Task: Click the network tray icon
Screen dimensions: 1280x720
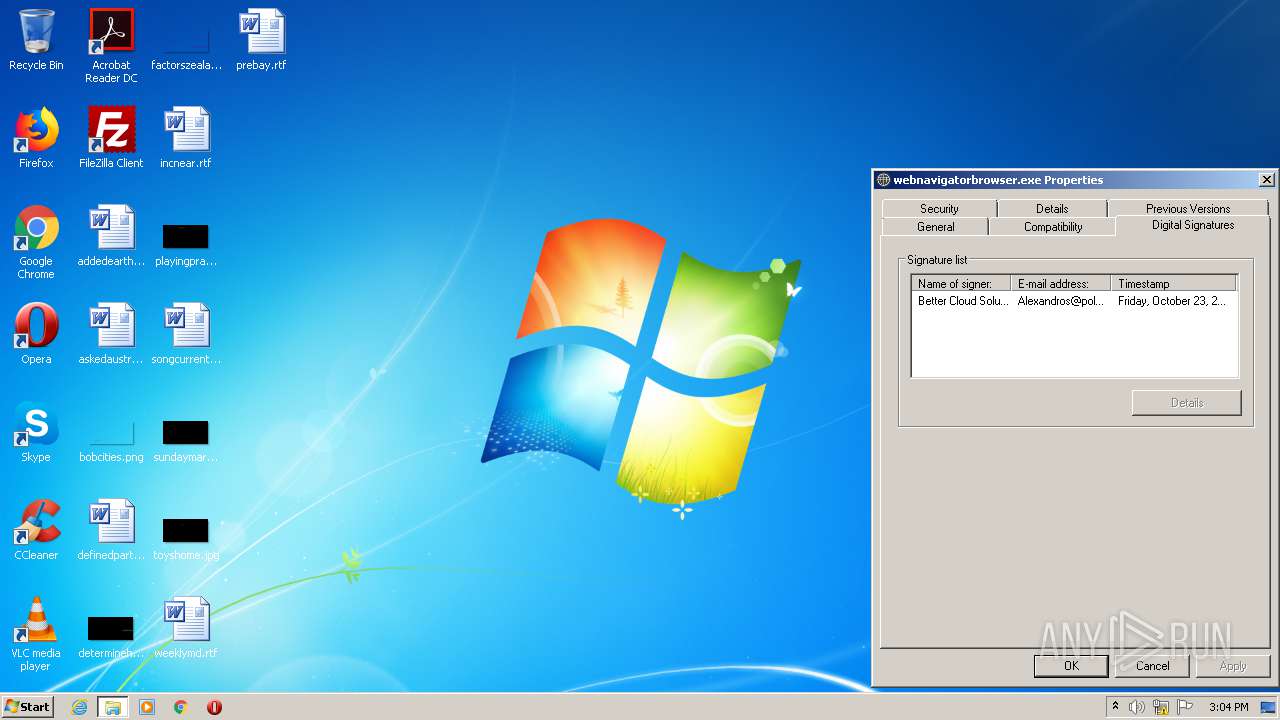Action: click(1161, 707)
